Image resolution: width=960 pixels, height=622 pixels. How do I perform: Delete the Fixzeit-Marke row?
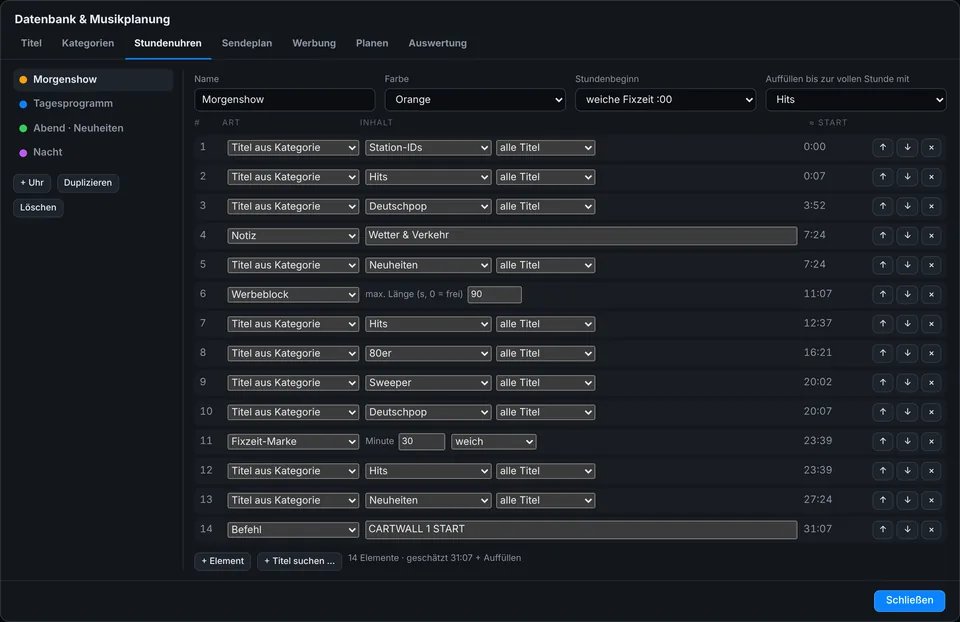pyautogui.click(x=931, y=441)
